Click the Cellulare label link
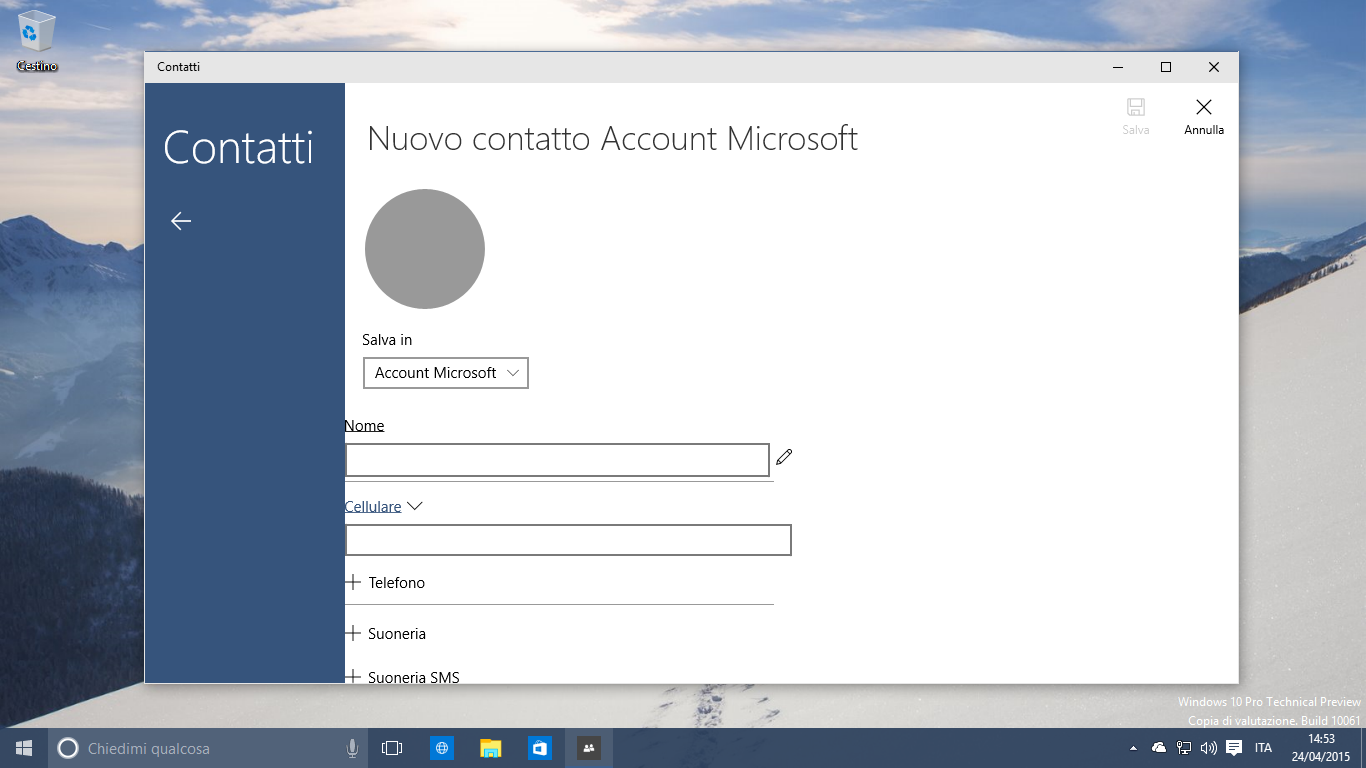 (373, 507)
